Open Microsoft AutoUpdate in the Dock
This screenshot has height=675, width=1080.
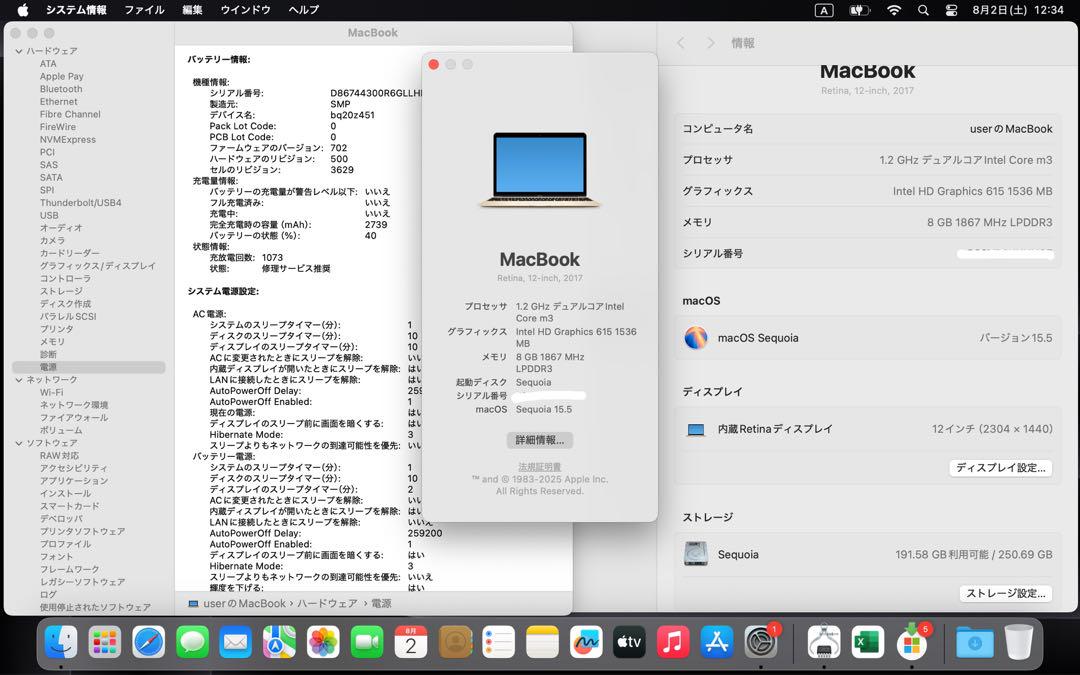(x=912, y=643)
